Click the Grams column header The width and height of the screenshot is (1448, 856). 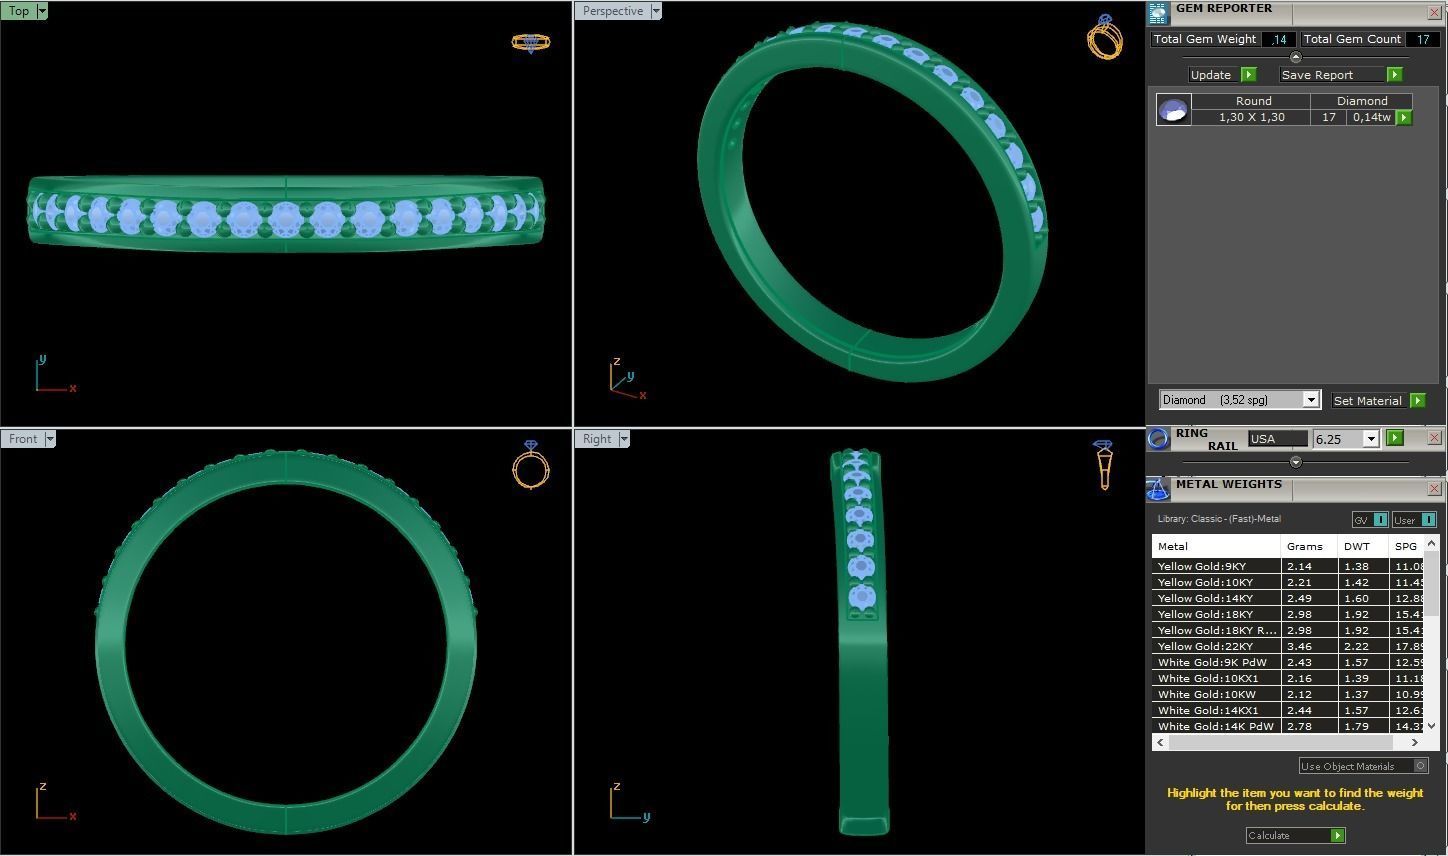click(x=1309, y=546)
